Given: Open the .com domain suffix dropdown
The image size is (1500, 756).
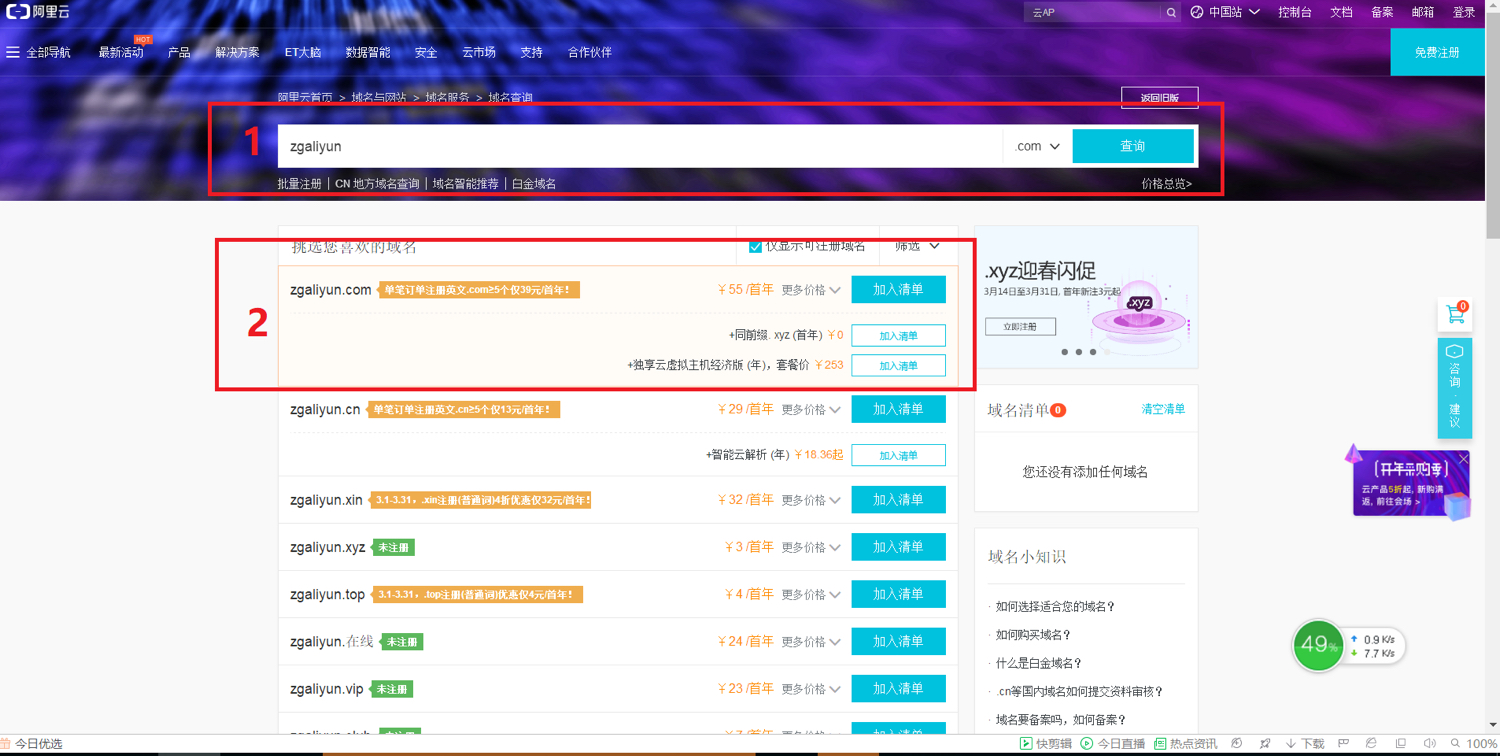Looking at the screenshot, I should click(x=1037, y=146).
